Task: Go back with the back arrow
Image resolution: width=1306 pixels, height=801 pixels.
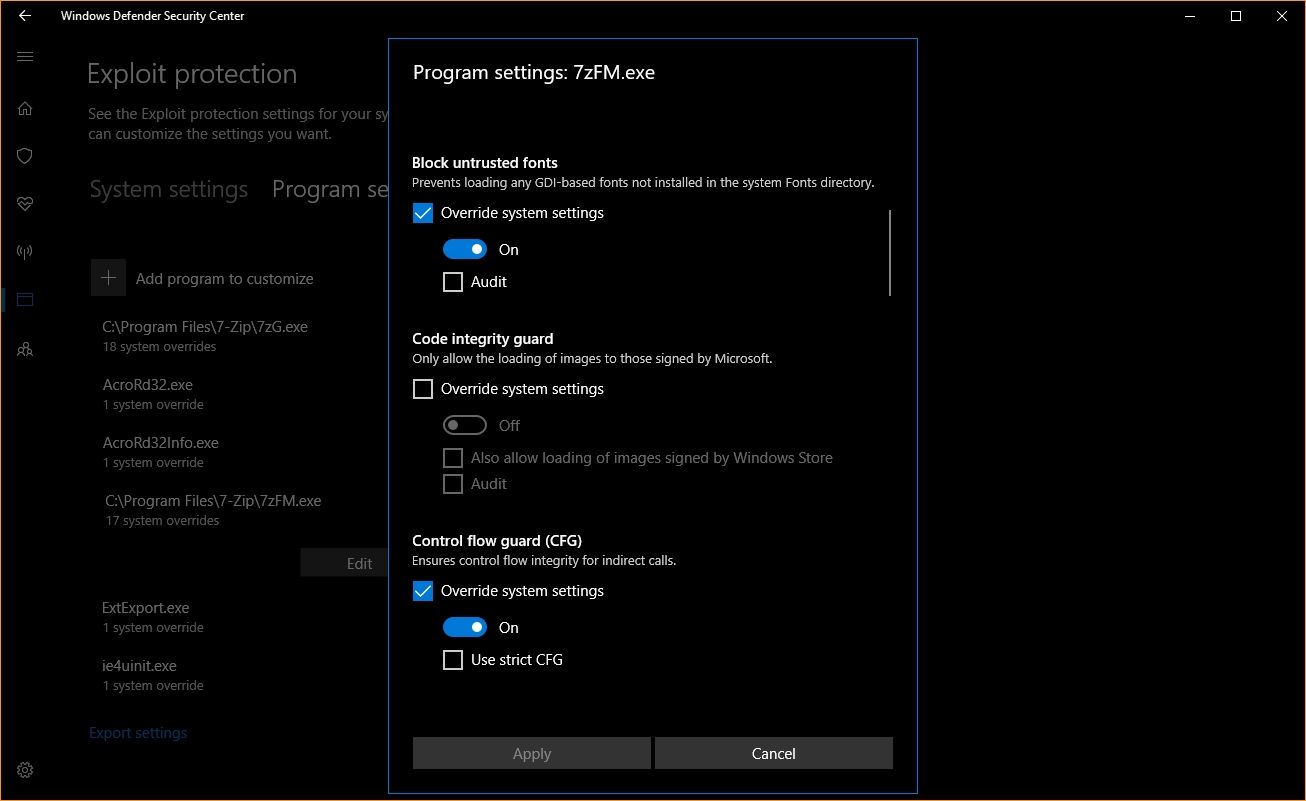Action: (25, 16)
